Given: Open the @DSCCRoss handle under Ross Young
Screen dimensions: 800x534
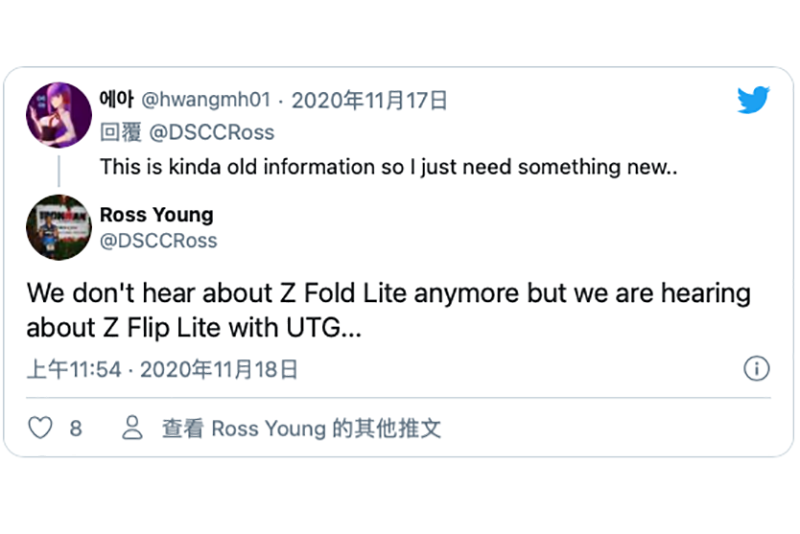Looking at the screenshot, I should [x=158, y=240].
